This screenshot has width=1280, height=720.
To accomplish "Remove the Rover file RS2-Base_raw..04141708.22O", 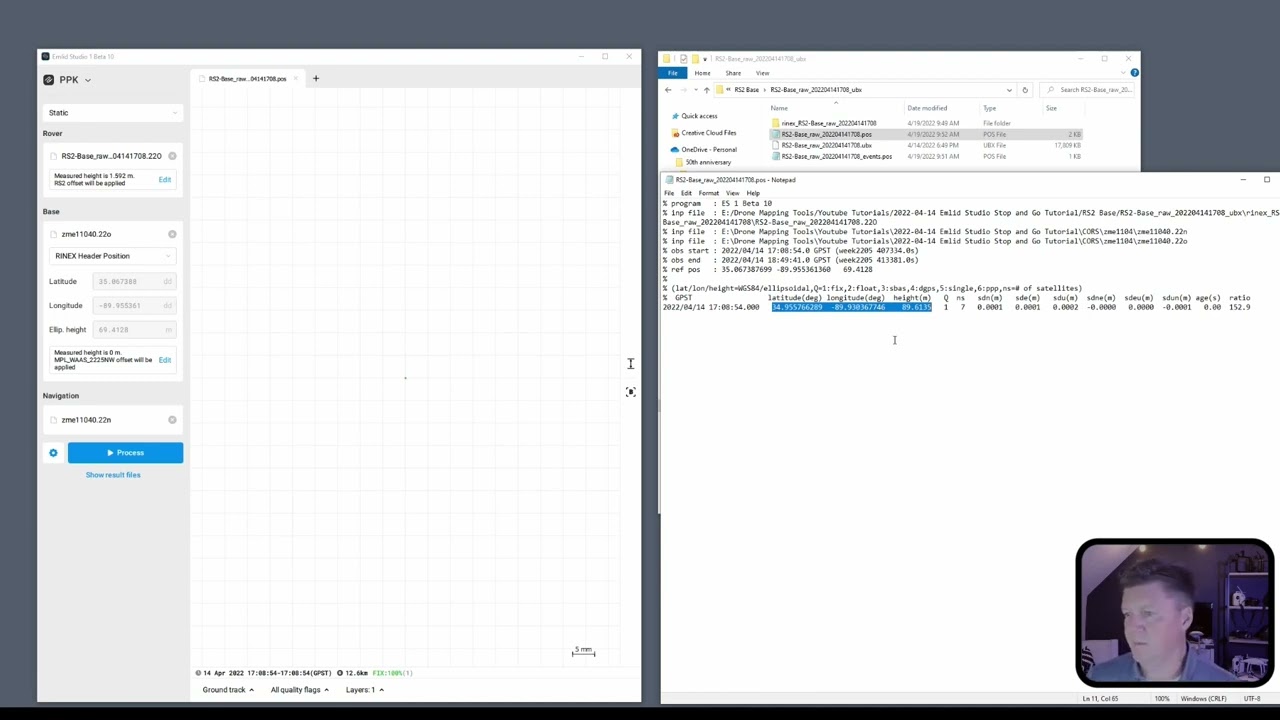I will coord(172,156).
